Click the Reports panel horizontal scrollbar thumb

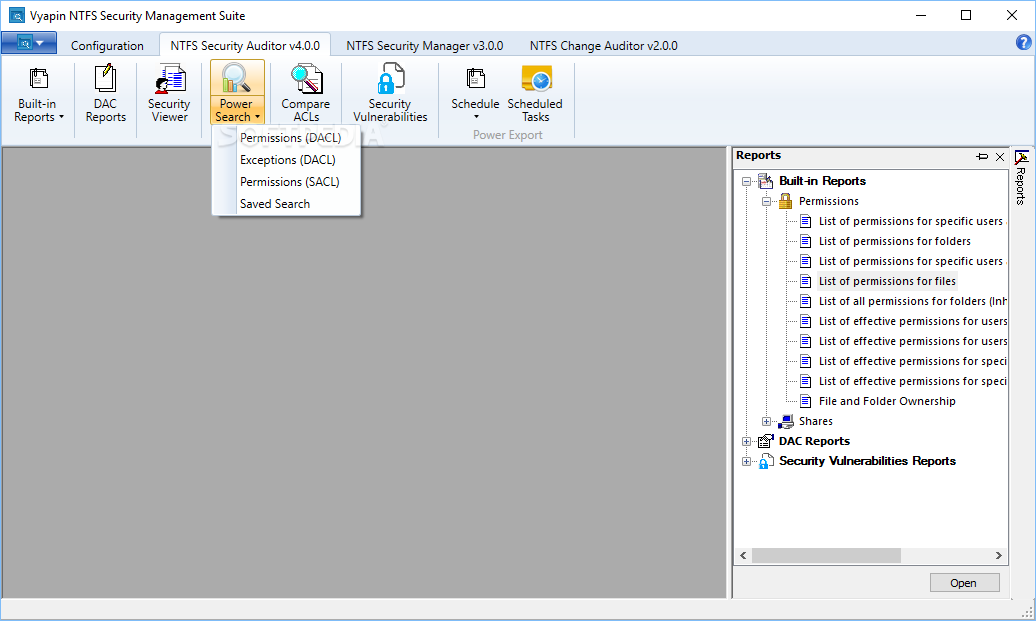coord(826,556)
